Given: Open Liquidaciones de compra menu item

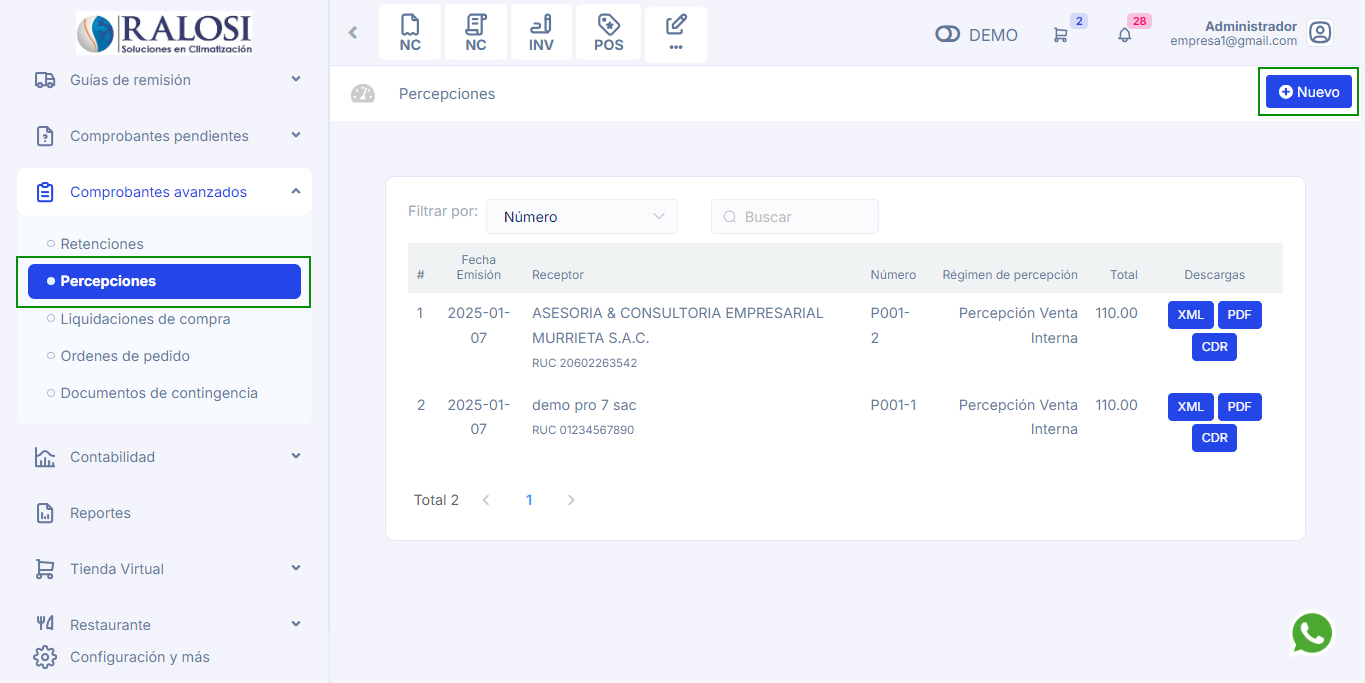Looking at the screenshot, I should coord(145,319).
